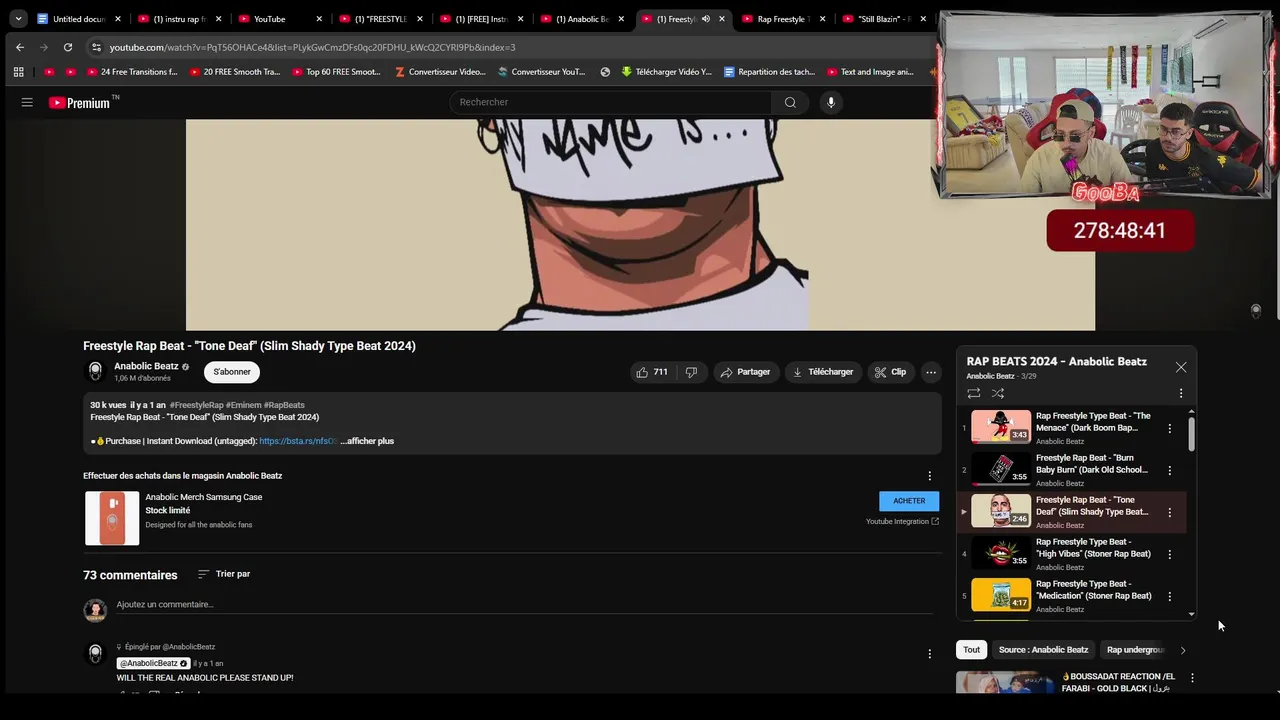Screen dimensions: 1280x720
Task: Start voice search with microphone icon
Action: coord(830,102)
